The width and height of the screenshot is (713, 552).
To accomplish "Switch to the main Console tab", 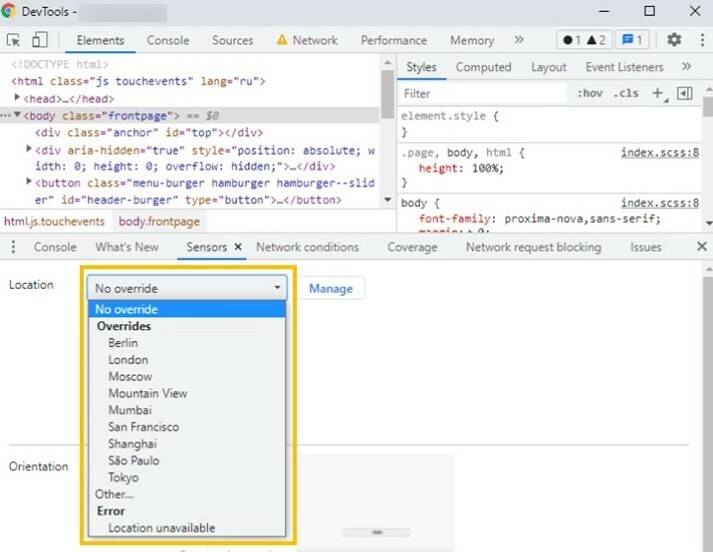I will click(x=168, y=40).
